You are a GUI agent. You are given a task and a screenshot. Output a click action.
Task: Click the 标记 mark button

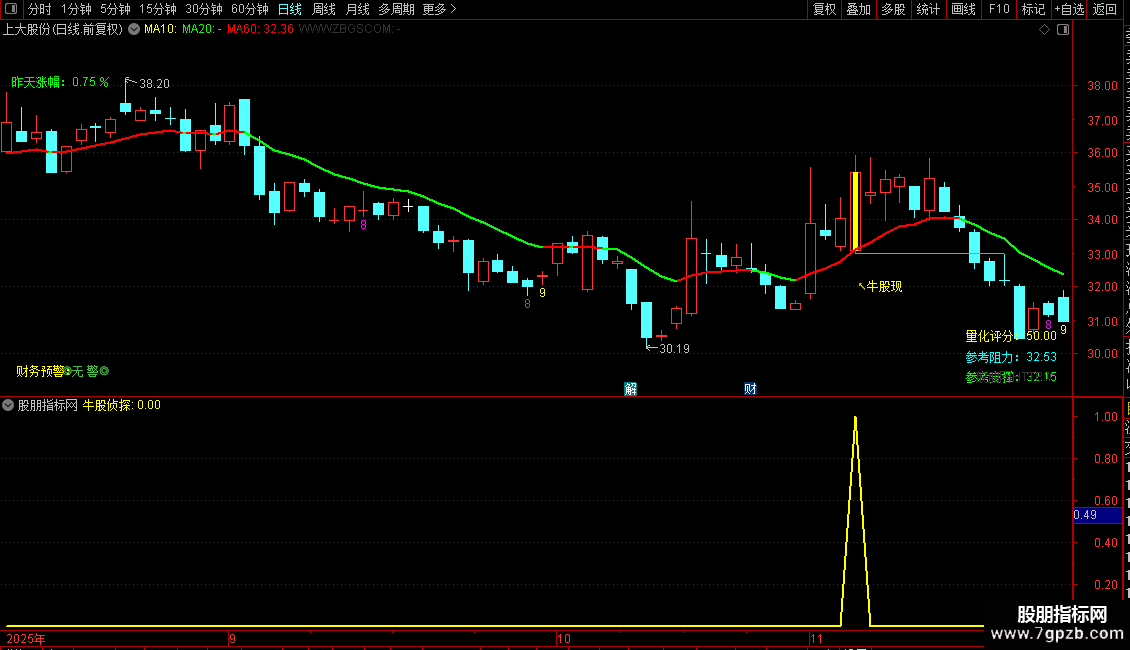(x=1033, y=9)
